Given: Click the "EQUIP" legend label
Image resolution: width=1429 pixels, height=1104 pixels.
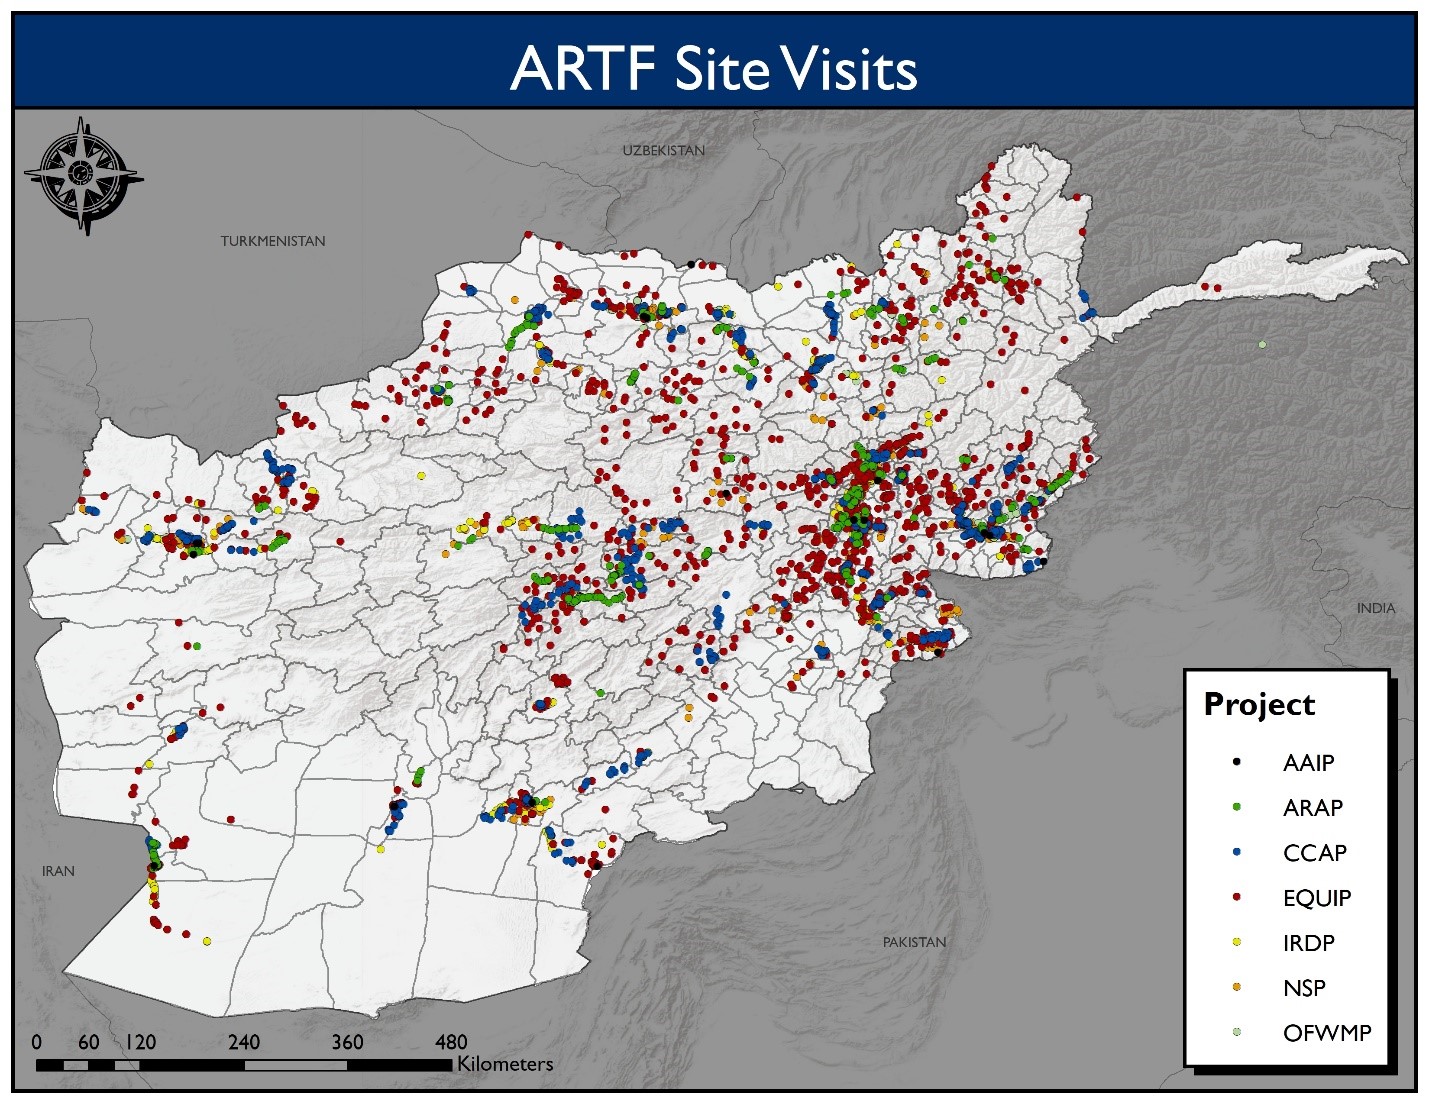Looking at the screenshot, I should point(1317,898).
